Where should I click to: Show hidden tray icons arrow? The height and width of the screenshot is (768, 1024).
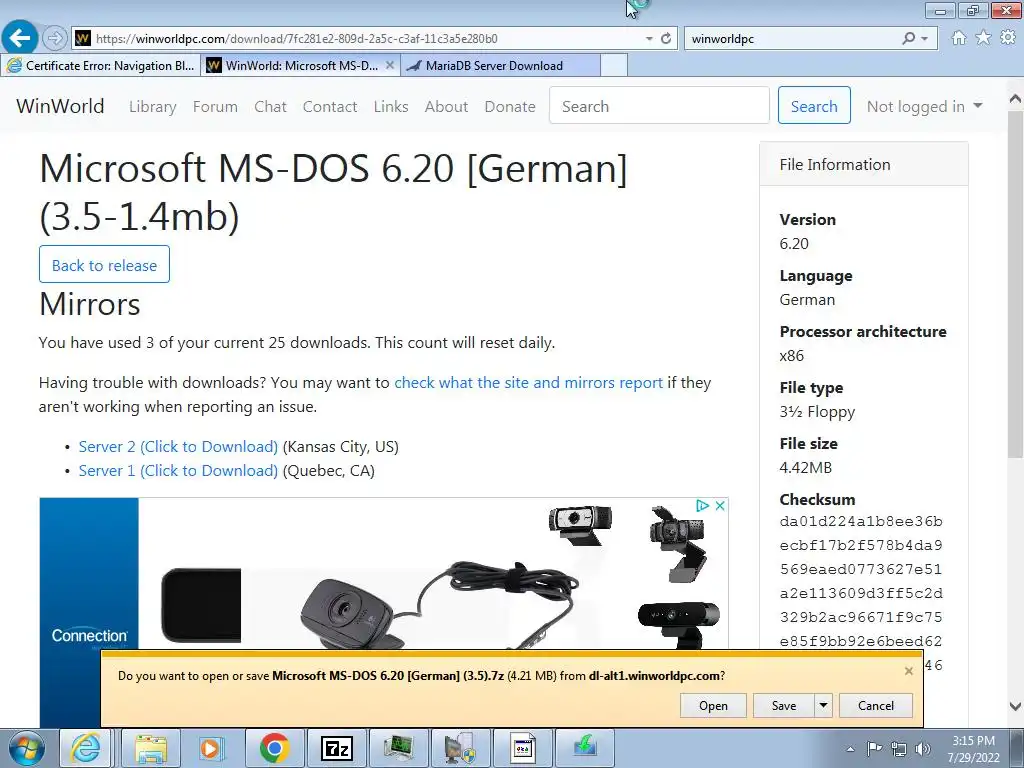coord(850,749)
